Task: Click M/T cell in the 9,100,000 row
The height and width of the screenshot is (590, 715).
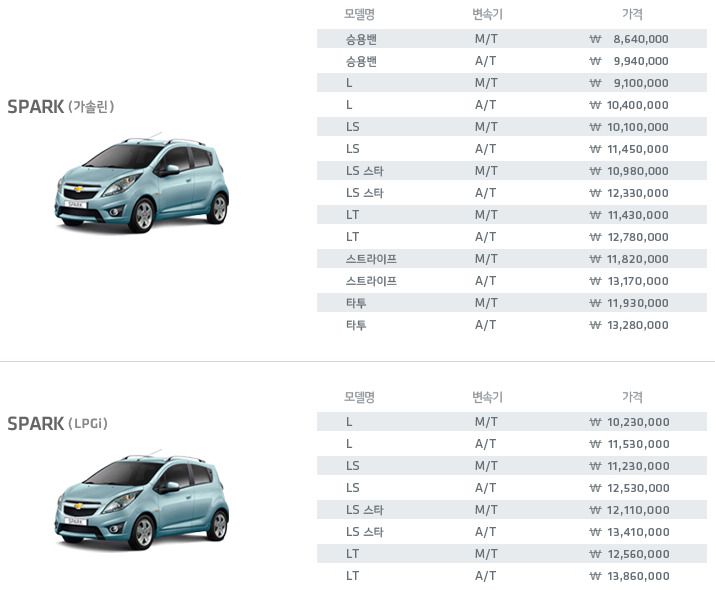Action: point(486,83)
